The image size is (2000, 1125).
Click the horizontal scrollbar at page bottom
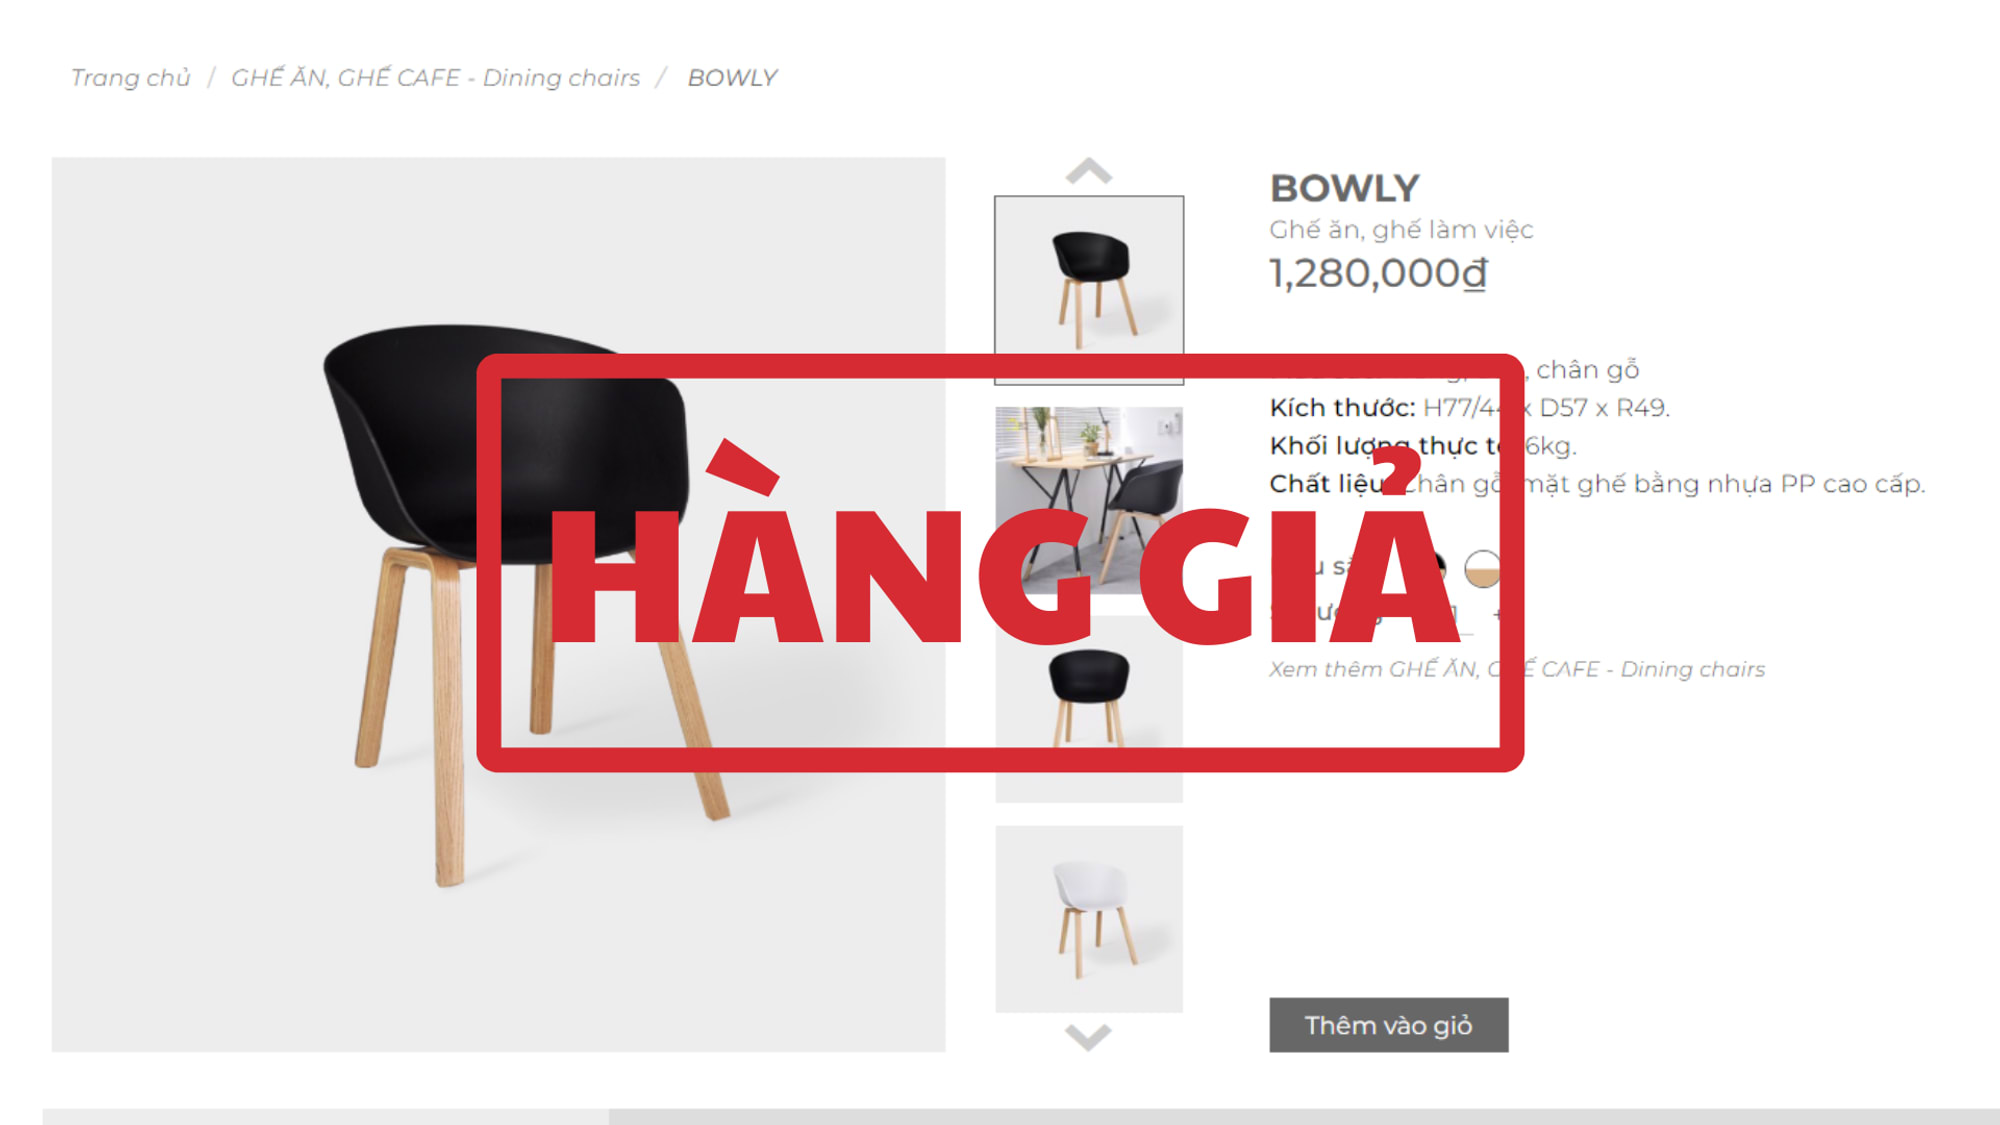(1021, 1116)
